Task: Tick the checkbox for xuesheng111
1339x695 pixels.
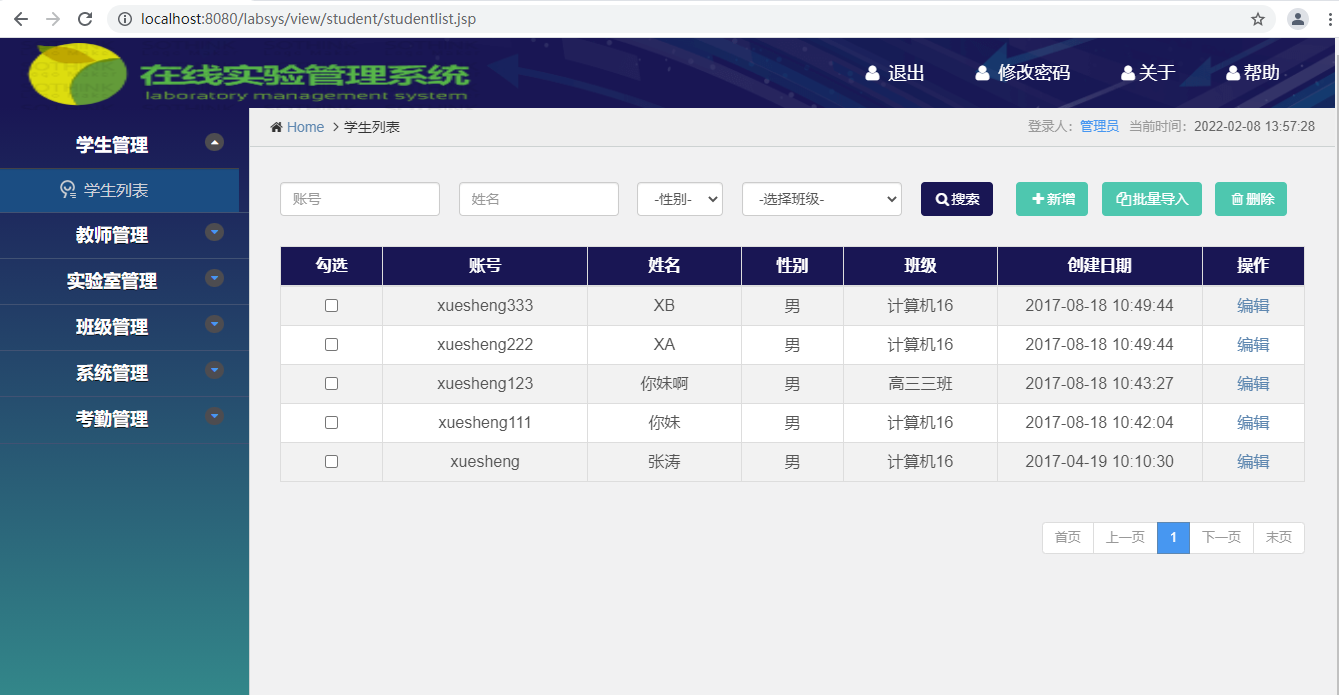Action: pos(331,423)
